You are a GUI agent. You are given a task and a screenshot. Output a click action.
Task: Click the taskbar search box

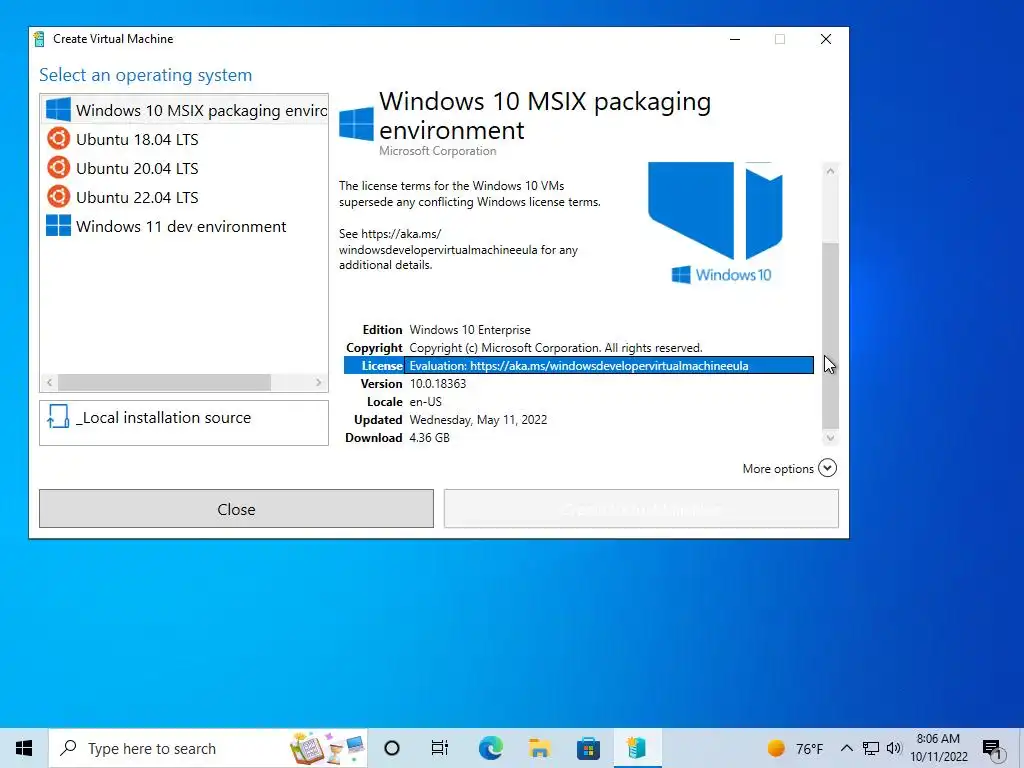pyautogui.click(x=208, y=748)
